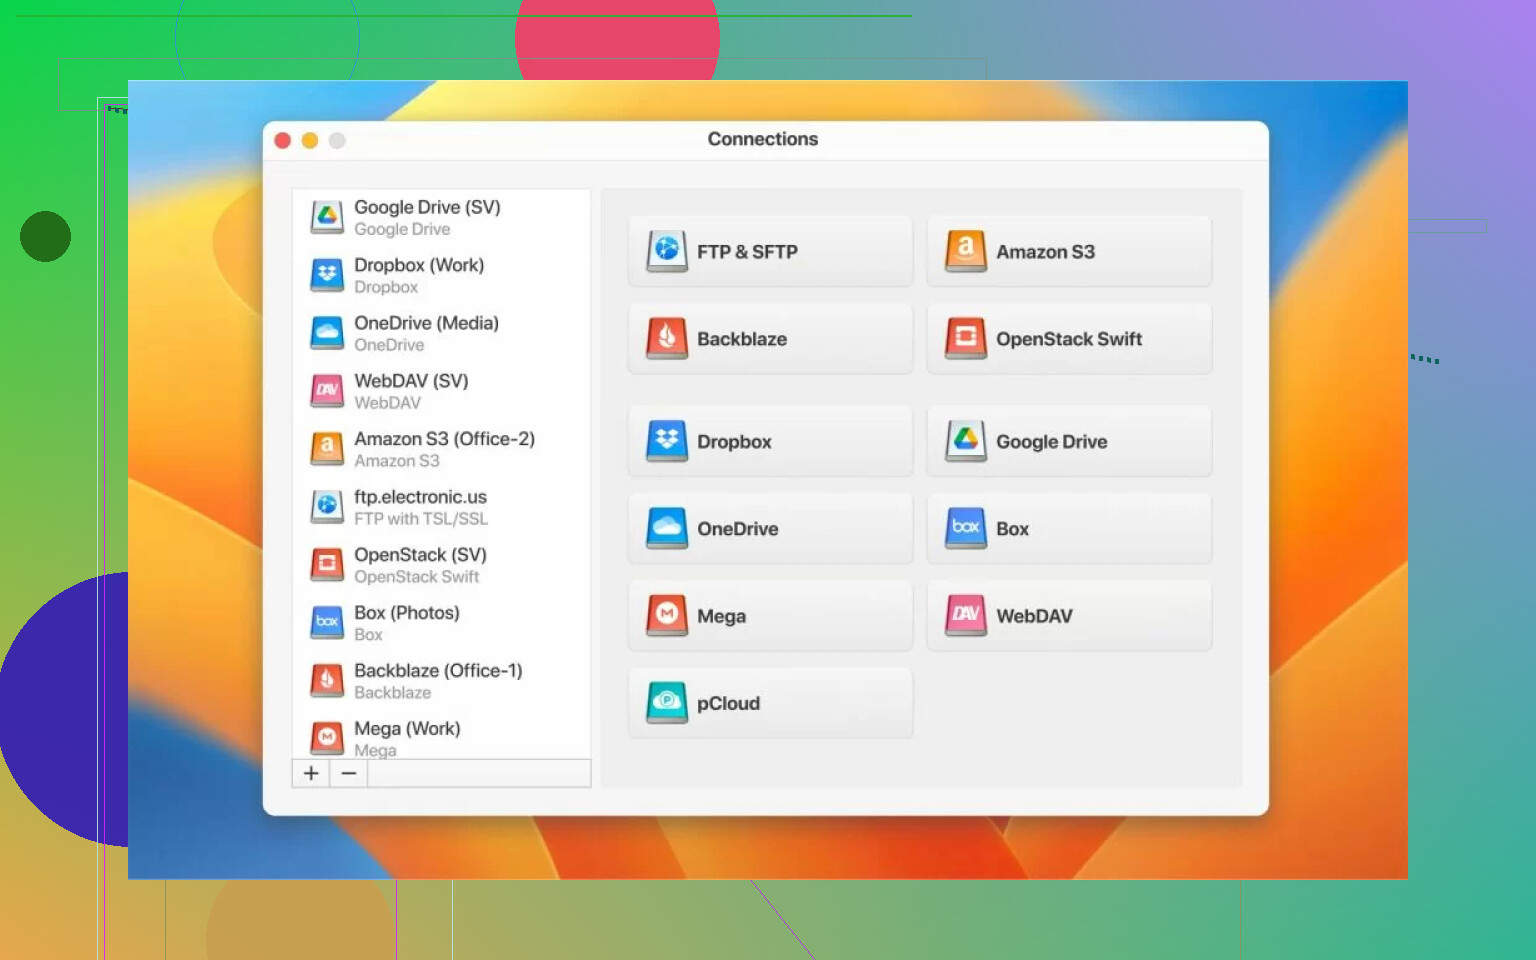Click the WebDAV drive icon in grid
This screenshot has height=960, width=1536.
[x=965, y=615]
